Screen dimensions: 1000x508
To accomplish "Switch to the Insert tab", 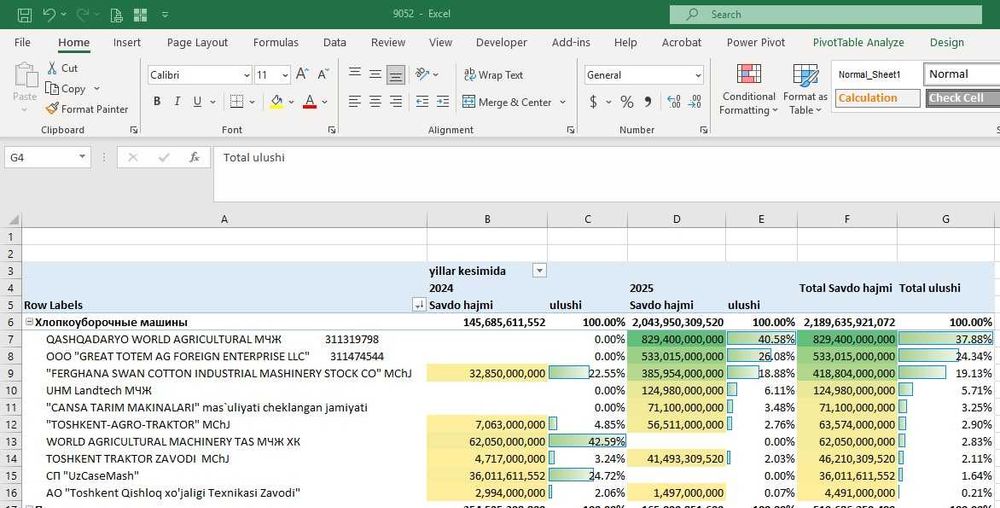I will pos(127,42).
